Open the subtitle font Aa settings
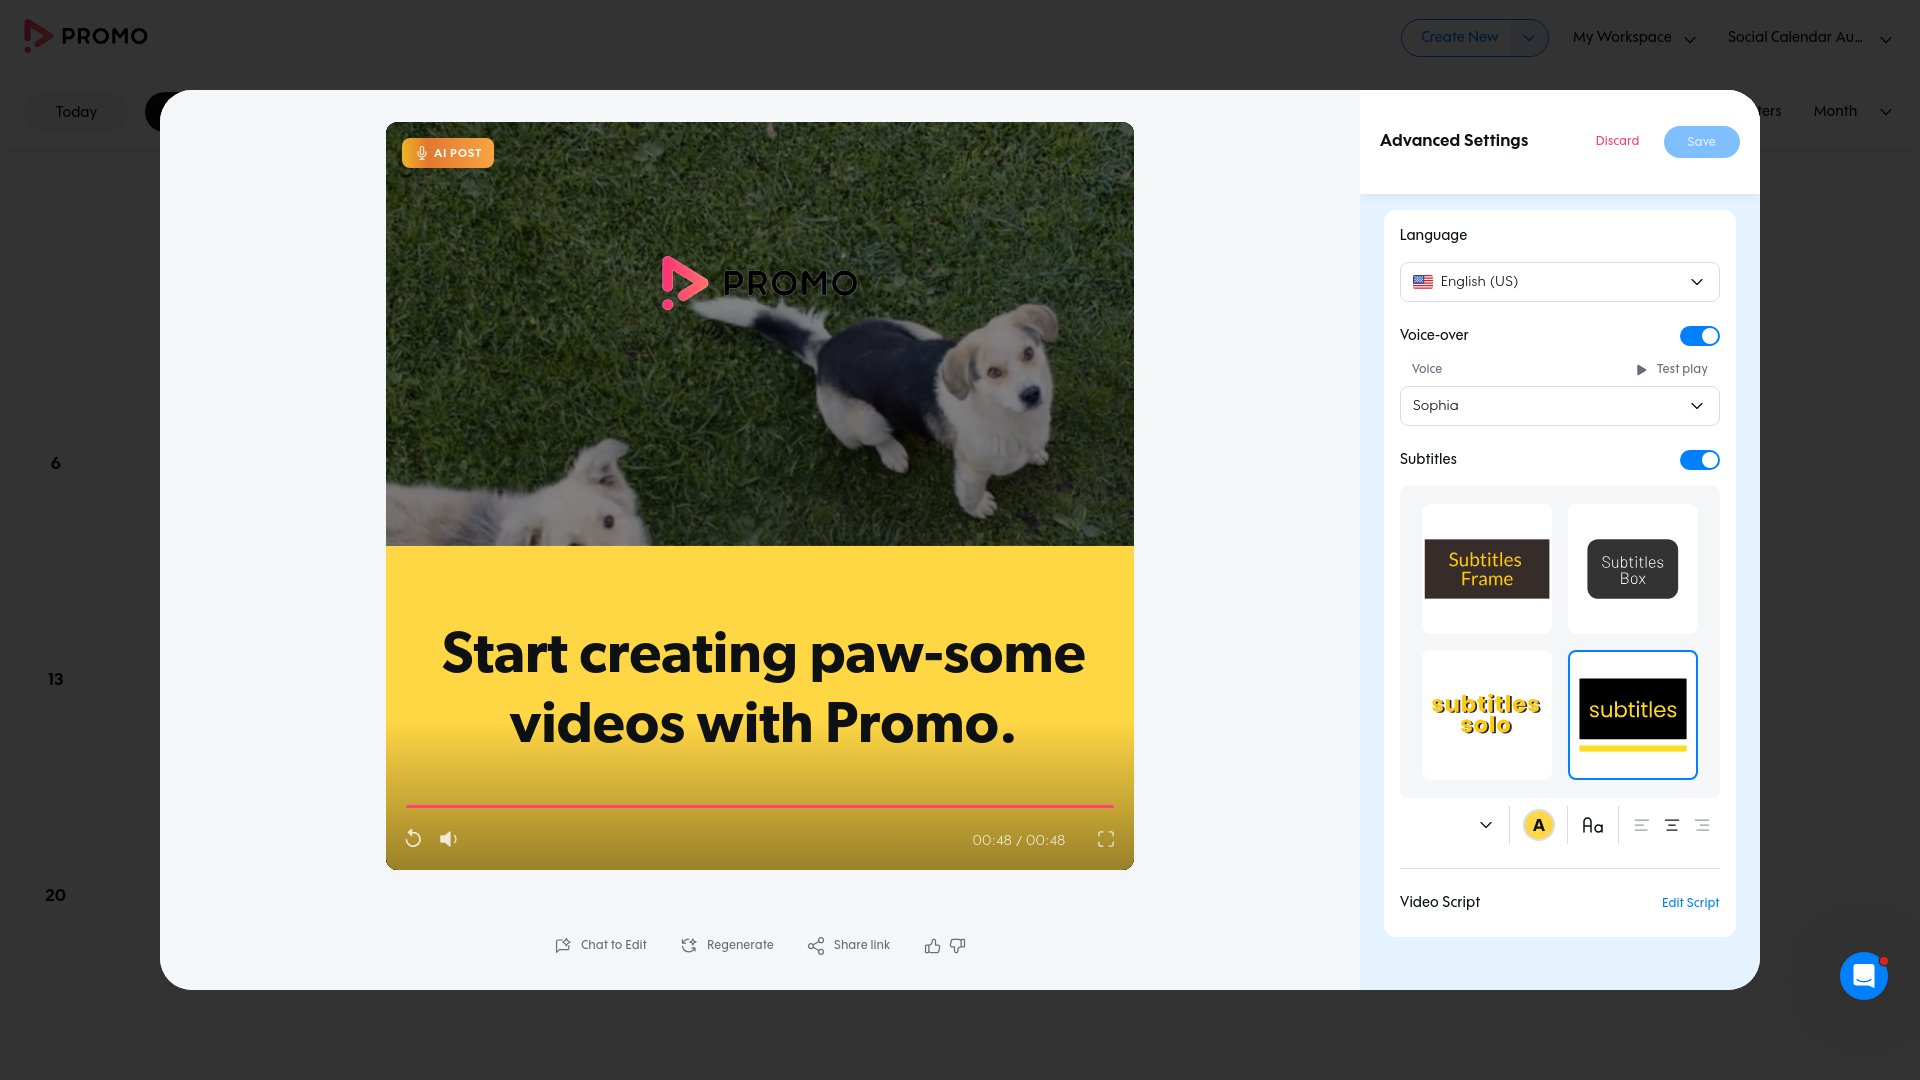Screen dimensions: 1920x1080 pos(1592,826)
